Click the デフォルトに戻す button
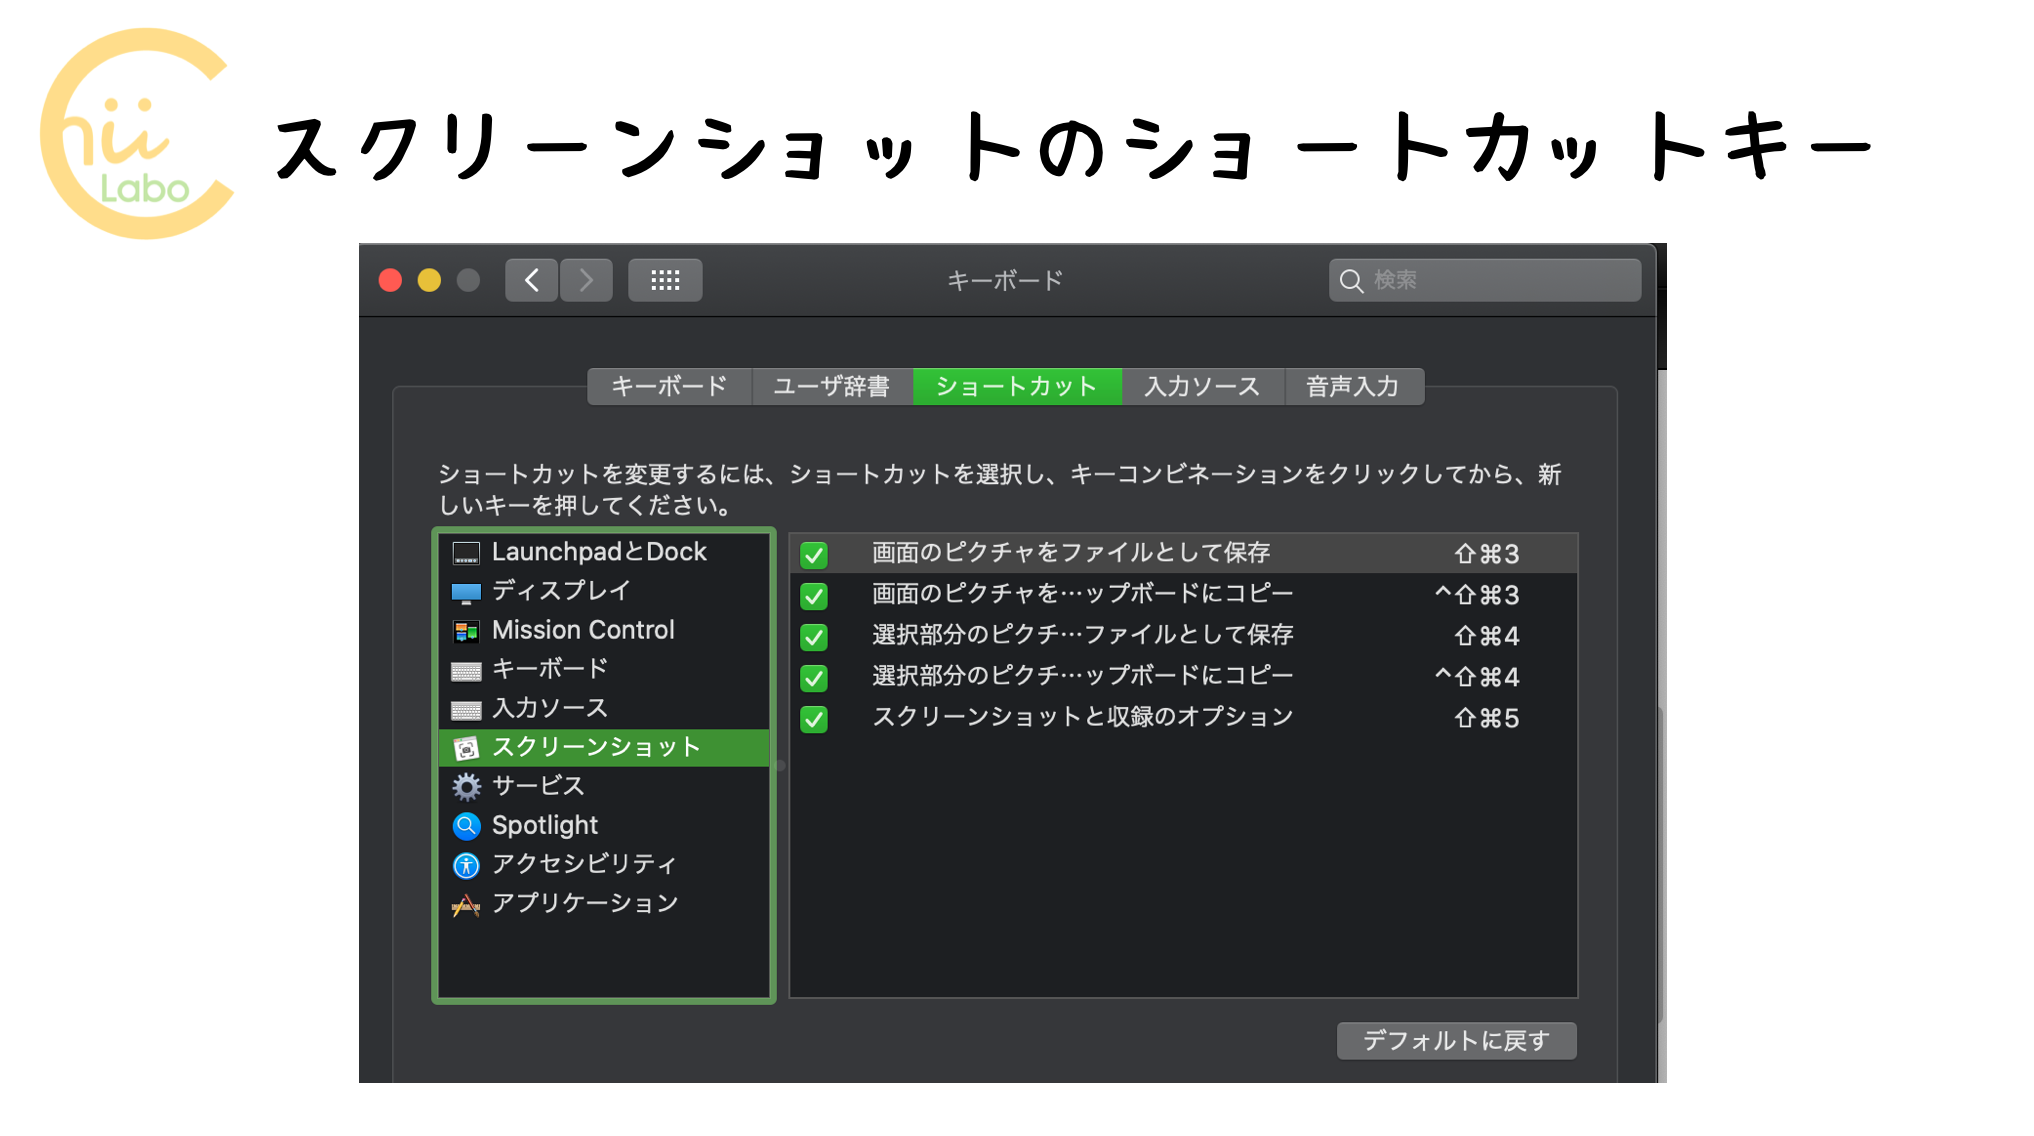 click(1456, 1040)
